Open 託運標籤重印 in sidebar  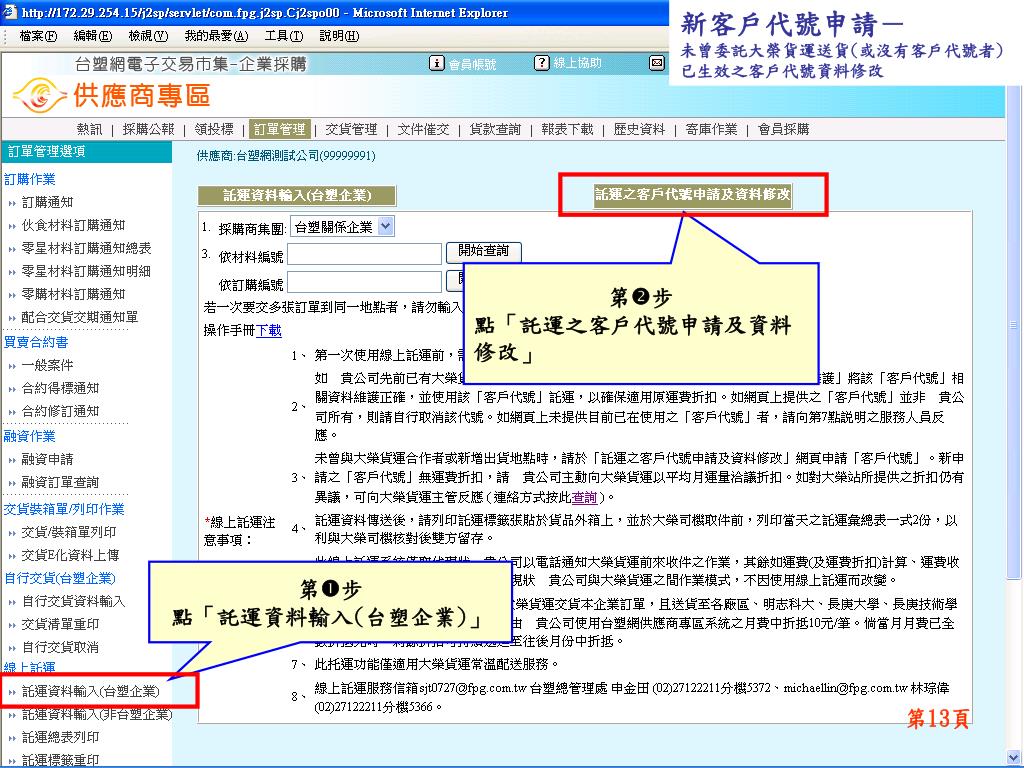click(60, 760)
